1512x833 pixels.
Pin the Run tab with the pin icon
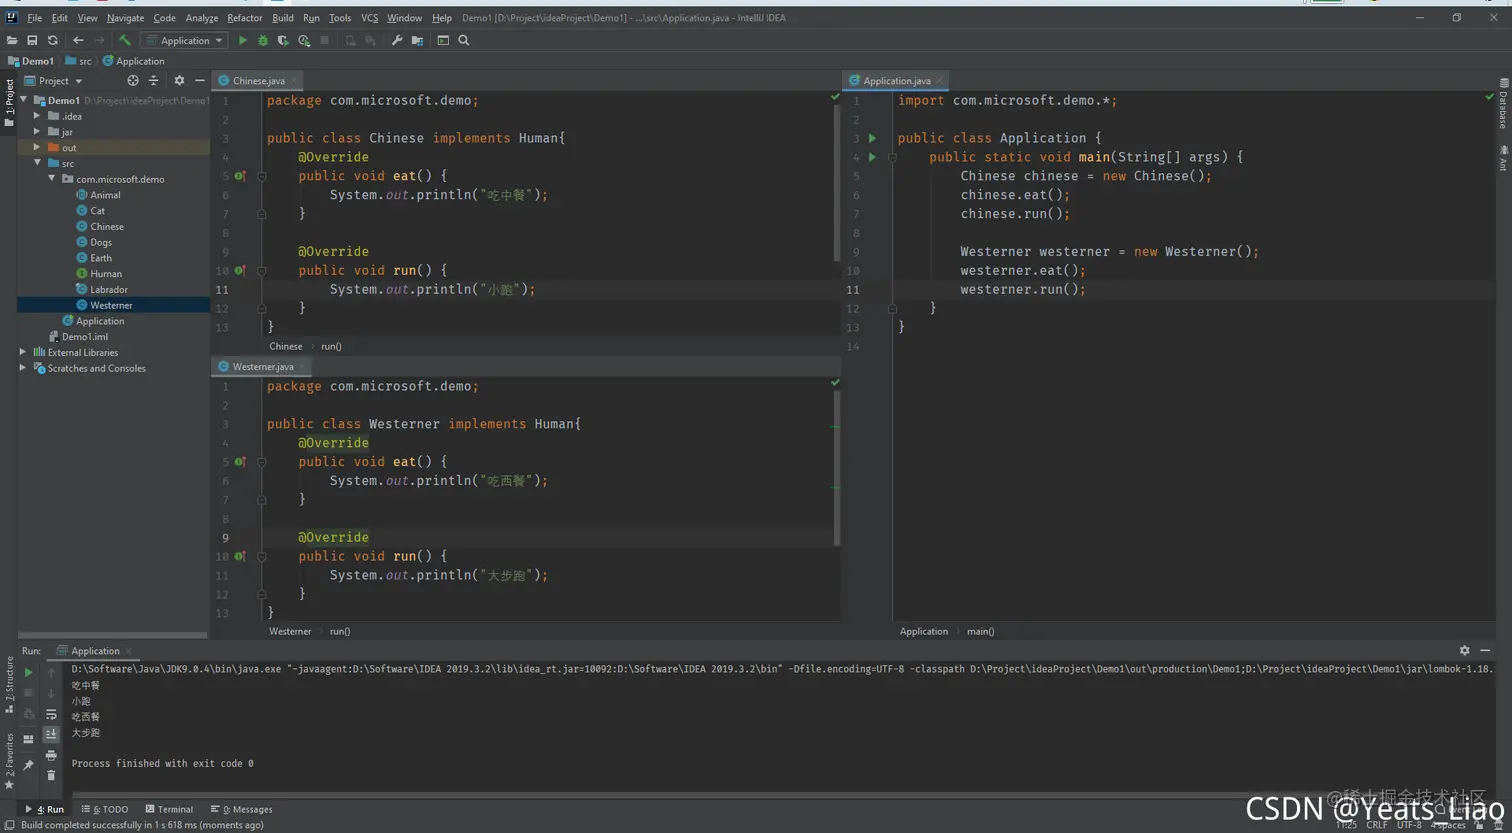(x=28, y=765)
